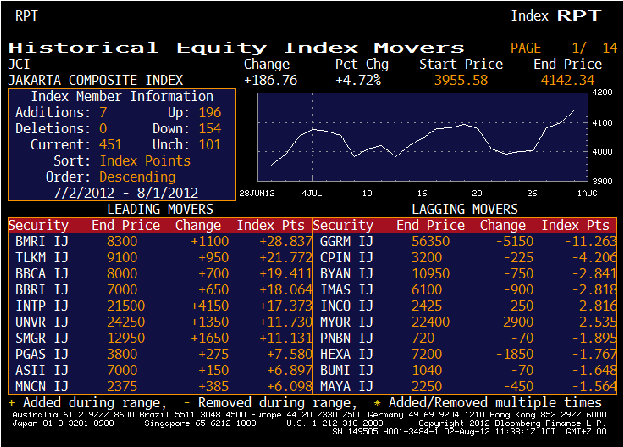This screenshot has width=623, height=447.
Task: Click the RPT label at top left
Action: tap(27, 15)
